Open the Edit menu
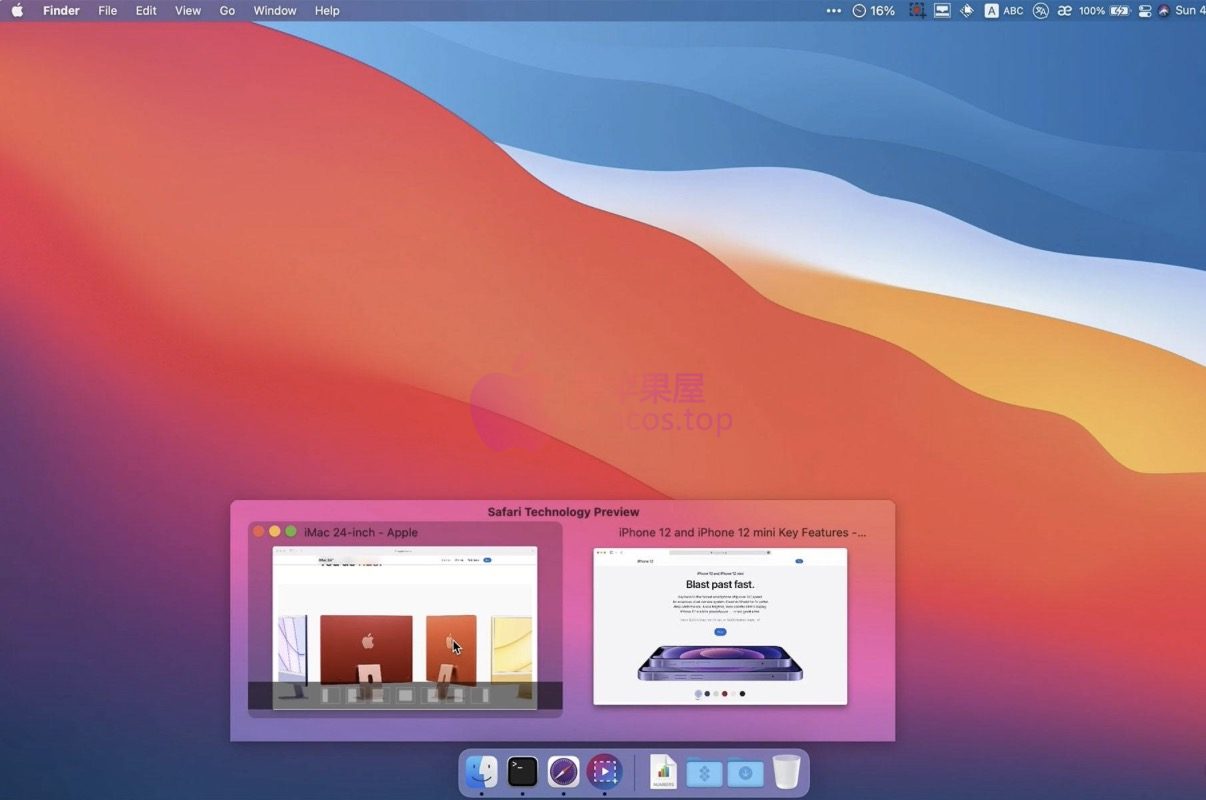1206x800 pixels. click(146, 10)
